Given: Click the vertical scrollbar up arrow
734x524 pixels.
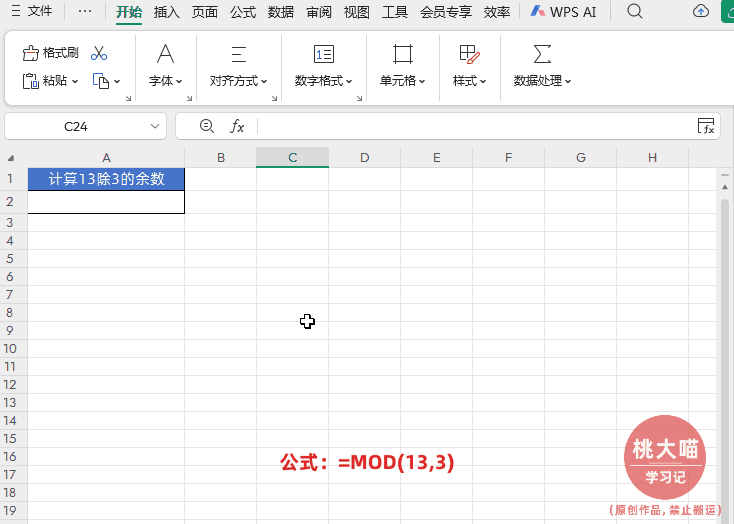Looking at the screenshot, I should click(x=725, y=187).
